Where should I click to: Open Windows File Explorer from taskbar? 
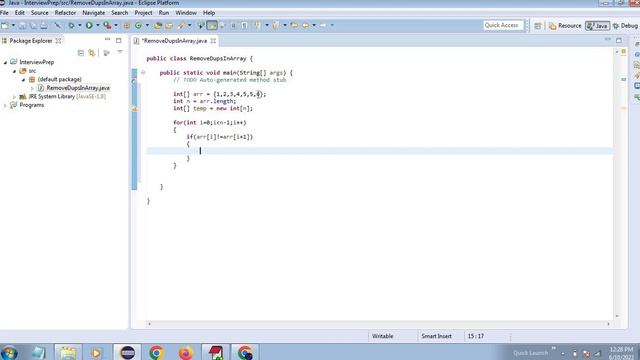[68, 352]
